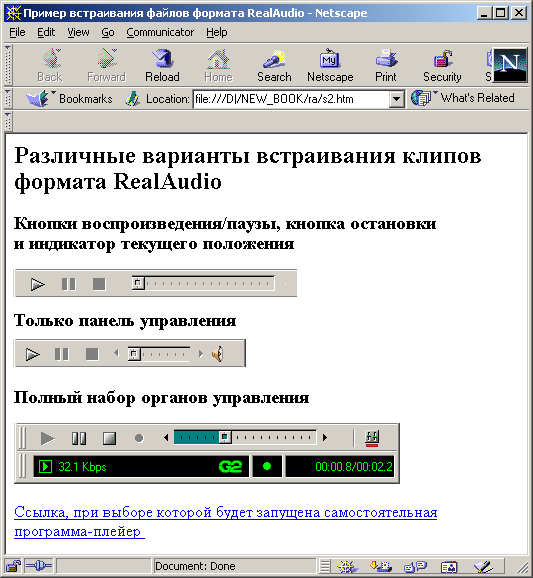Click the Forward navigation button
The height and width of the screenshot is (578, 533).
[x=107, y=65]
